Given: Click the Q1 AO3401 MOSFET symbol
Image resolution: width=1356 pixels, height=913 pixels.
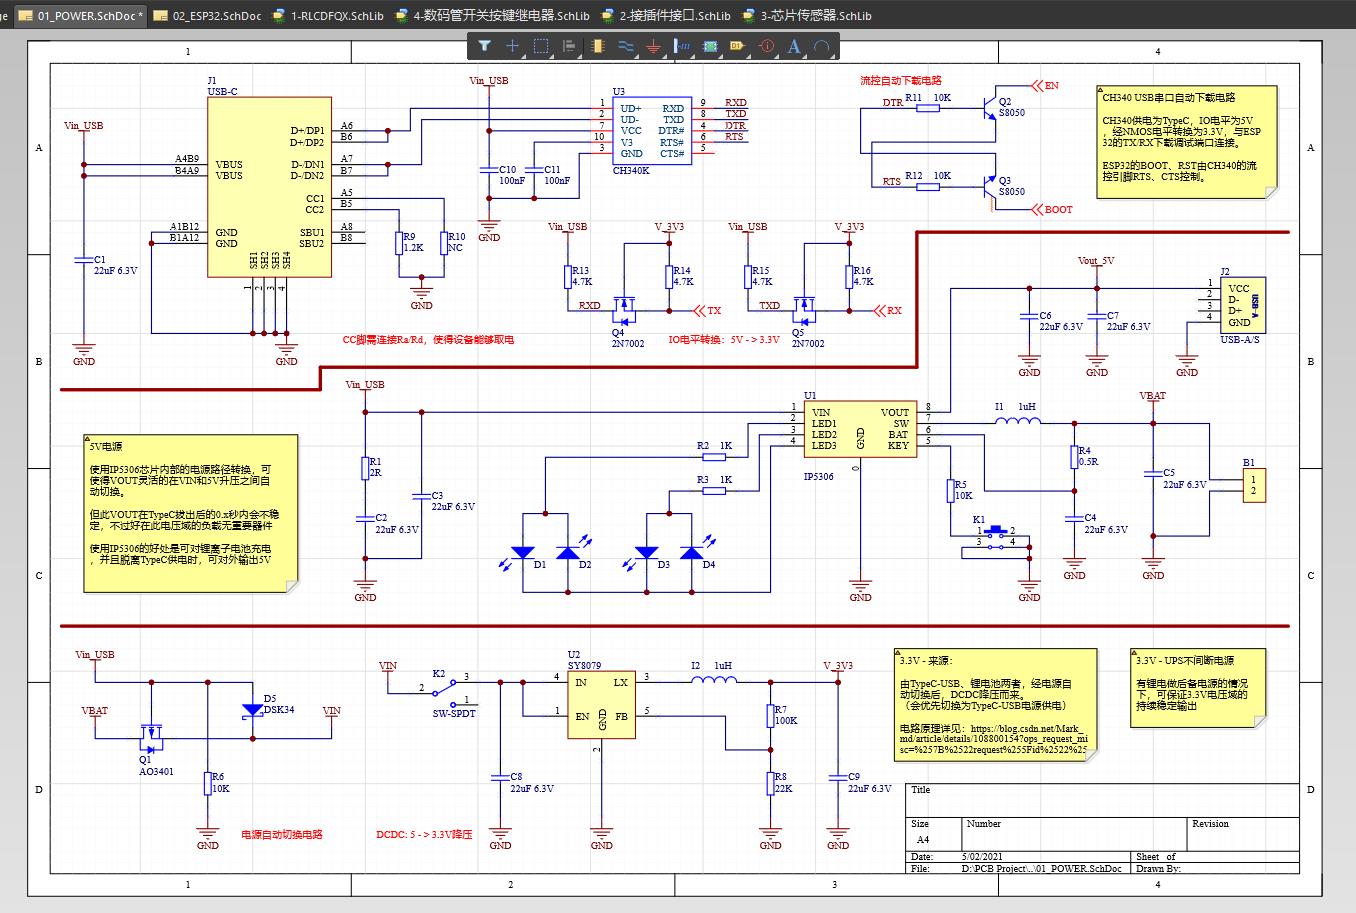Looking at the screenshot, I should pos(151,739).
